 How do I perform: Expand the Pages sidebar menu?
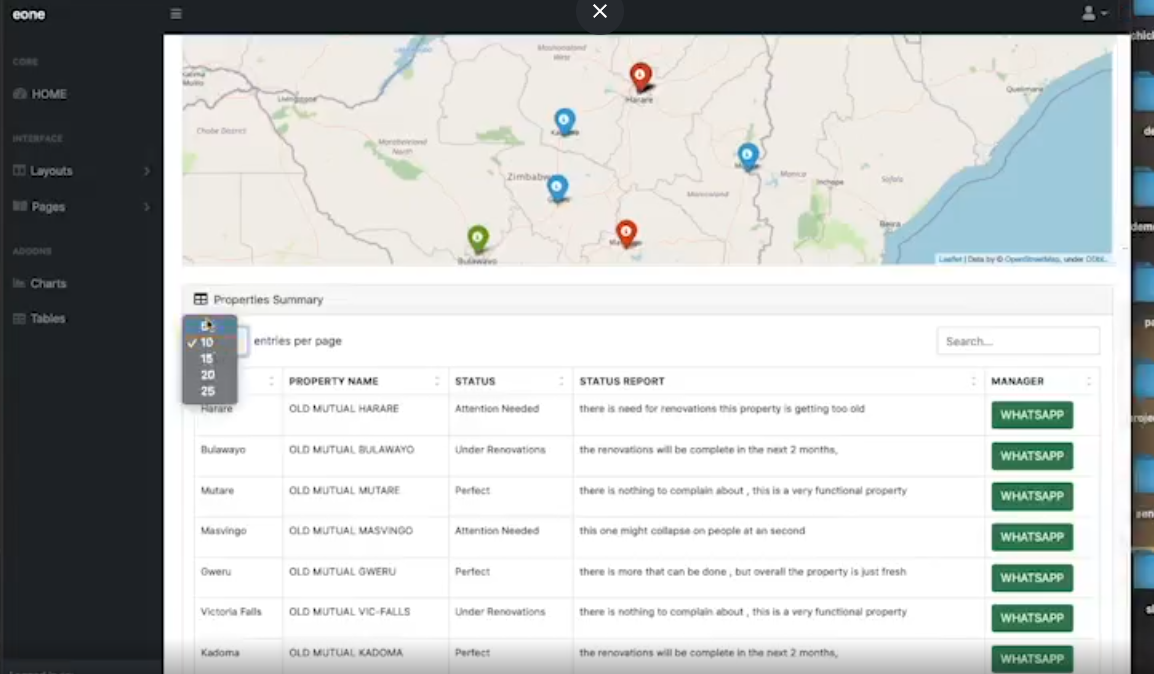[x=82, y=207]
